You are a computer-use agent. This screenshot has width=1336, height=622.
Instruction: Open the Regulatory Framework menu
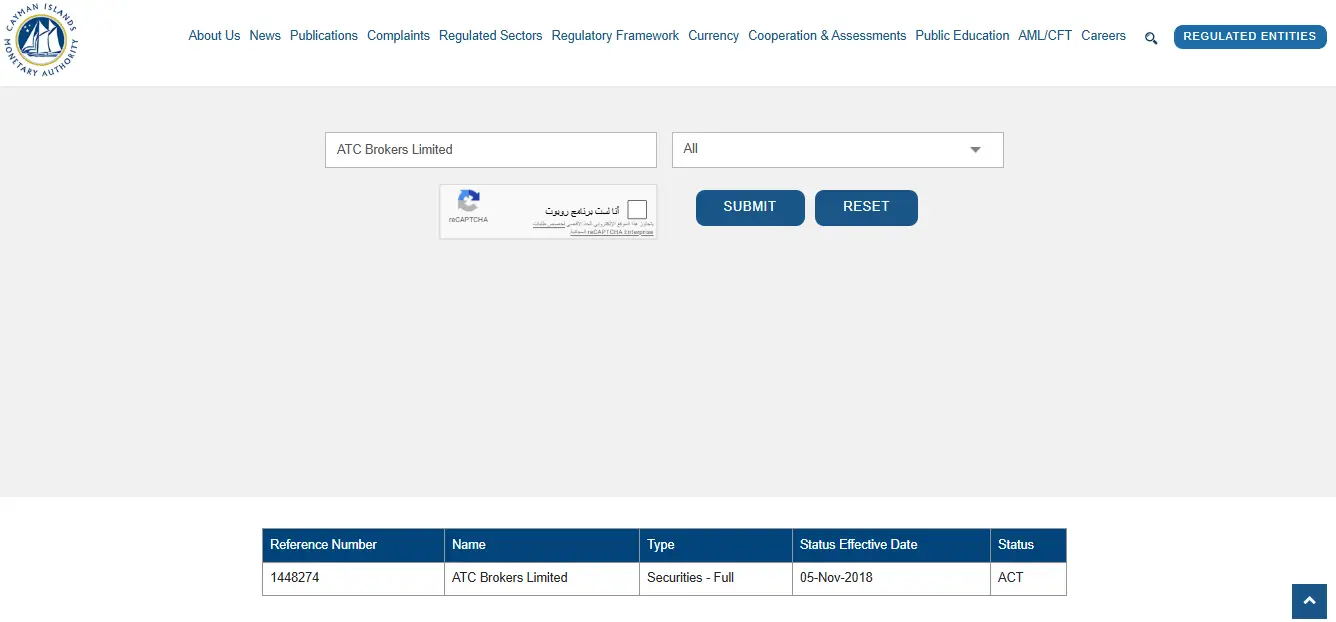615,35
